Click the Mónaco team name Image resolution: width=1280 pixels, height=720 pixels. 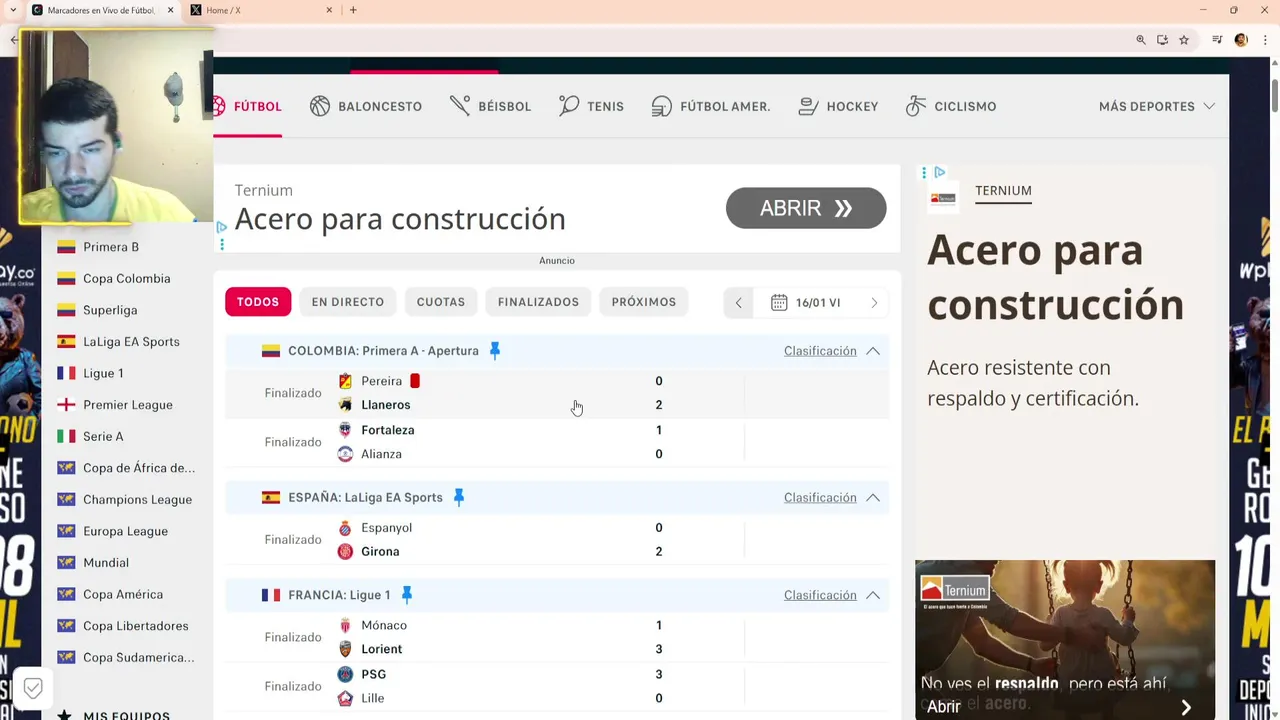[384, 625]
